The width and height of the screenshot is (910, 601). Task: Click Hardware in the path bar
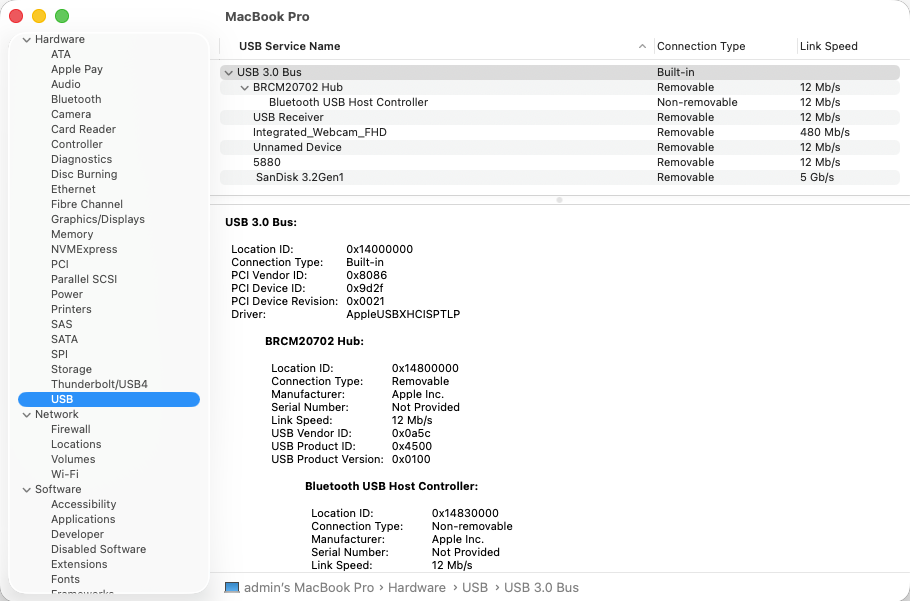coord(417,588)
